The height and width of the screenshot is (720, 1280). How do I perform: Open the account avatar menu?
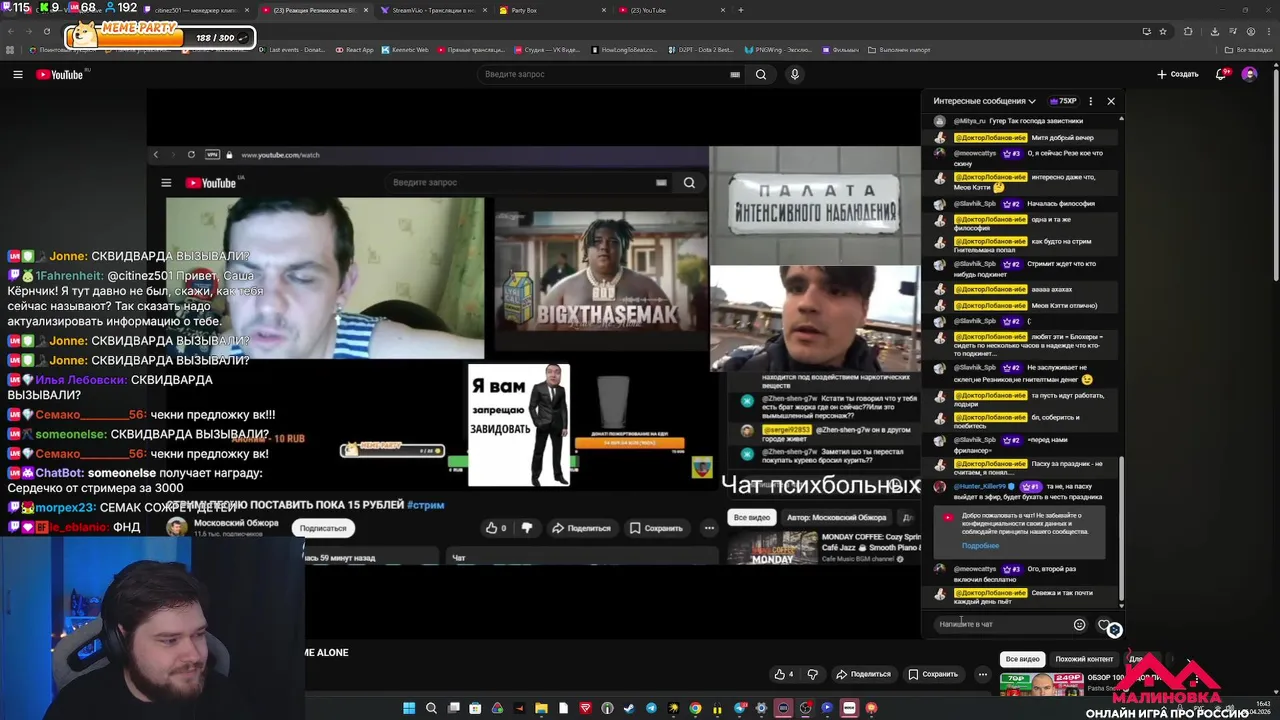click(1249, 74)
